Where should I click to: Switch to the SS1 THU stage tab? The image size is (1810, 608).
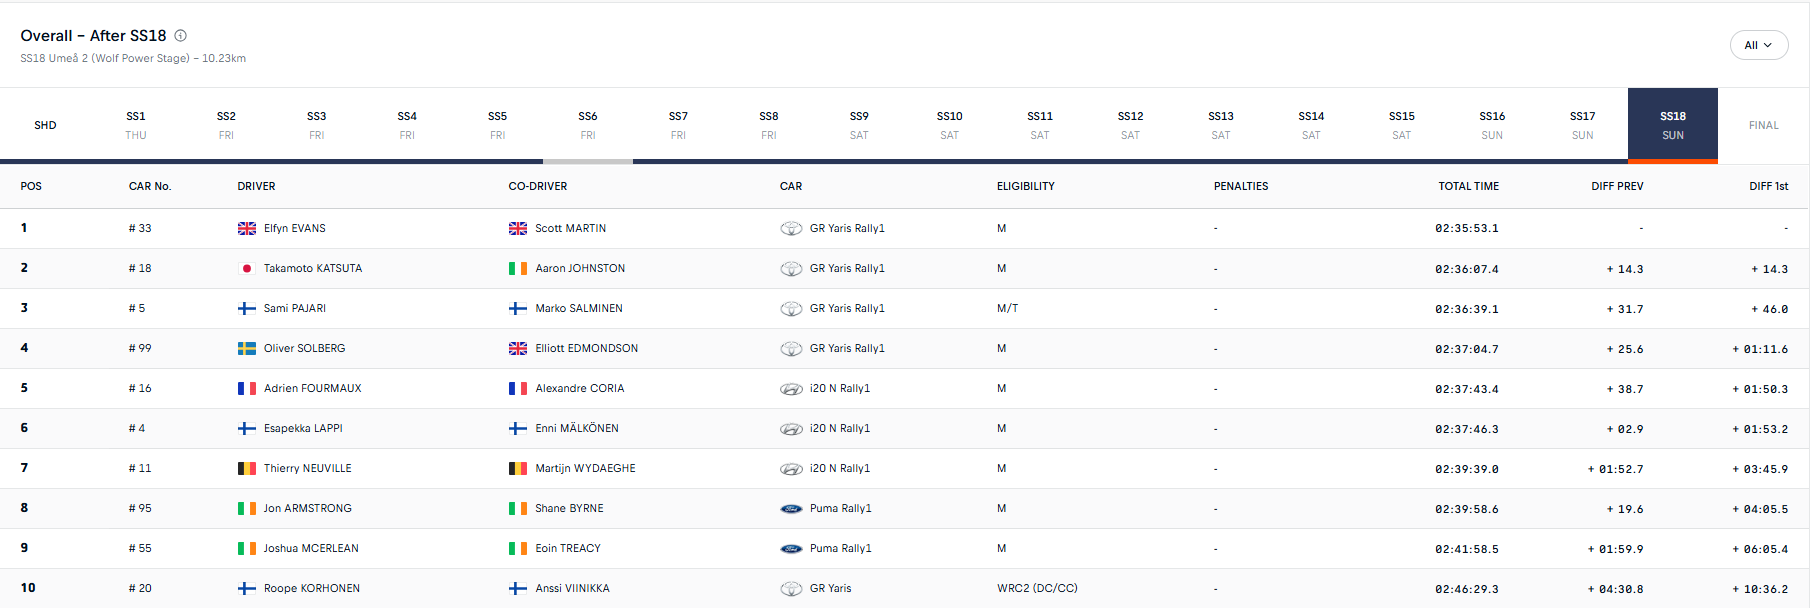pos(136,125)
